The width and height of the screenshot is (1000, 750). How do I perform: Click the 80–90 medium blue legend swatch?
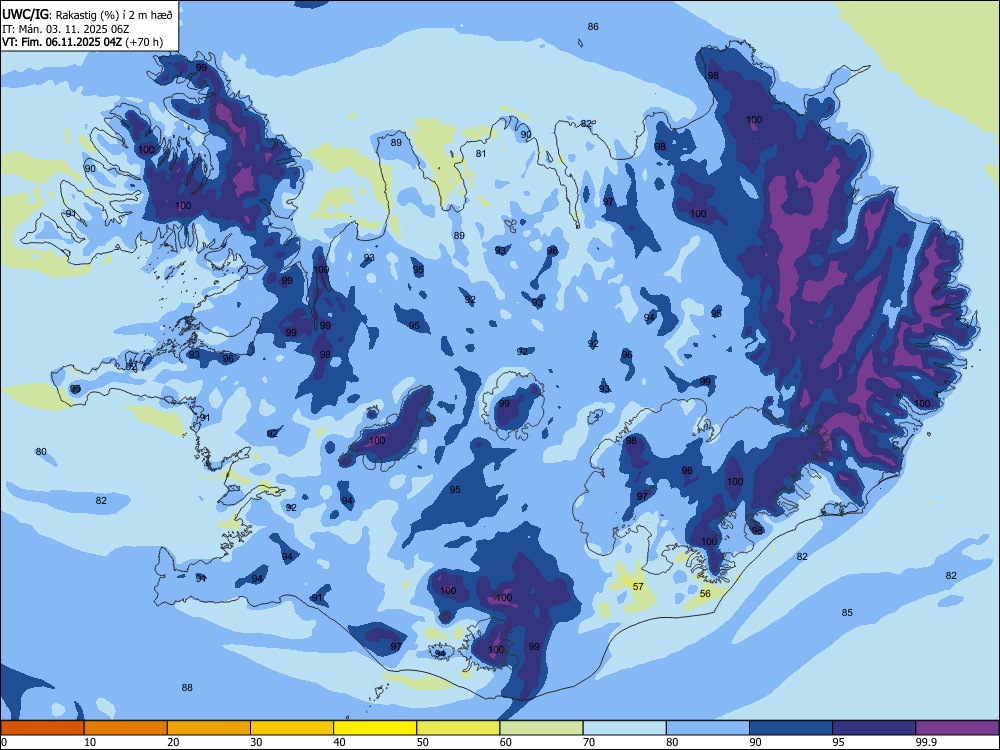[x=708, y=728]
